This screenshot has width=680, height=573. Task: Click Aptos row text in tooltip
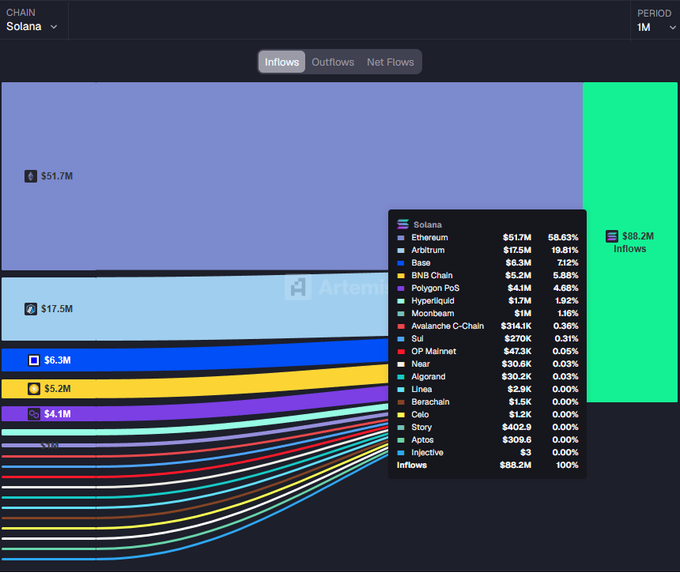(x=422, y=440)
